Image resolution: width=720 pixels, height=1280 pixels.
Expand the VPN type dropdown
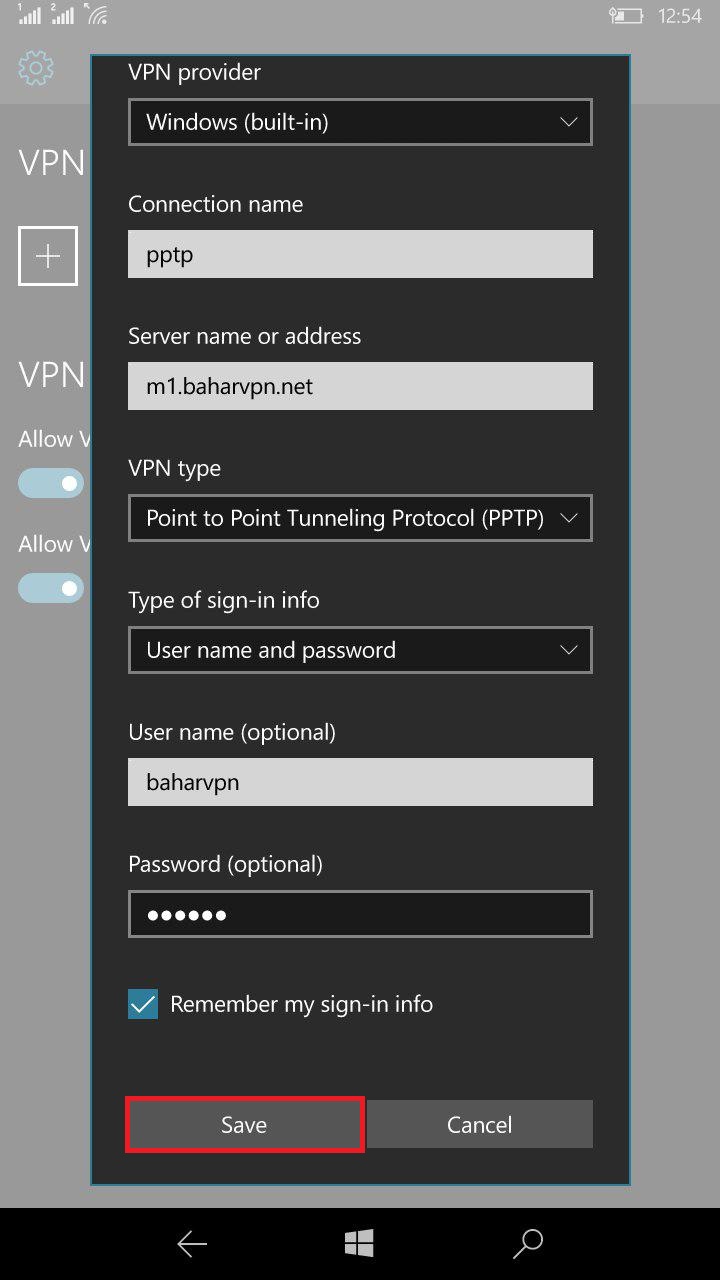[x=360, y=518]
